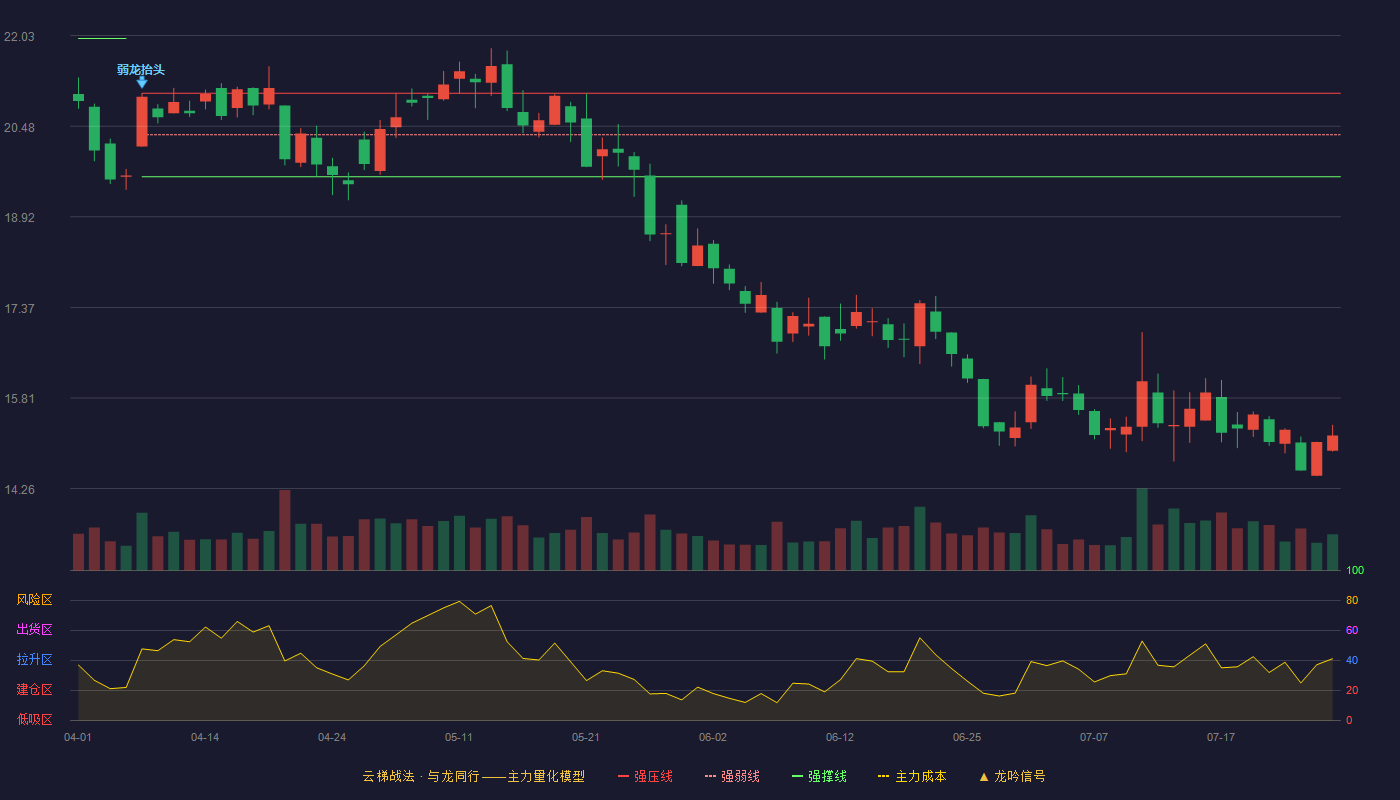
Task: Click the 低吸区 zone label
Action: pyautogui.click(x=35, y=719)
